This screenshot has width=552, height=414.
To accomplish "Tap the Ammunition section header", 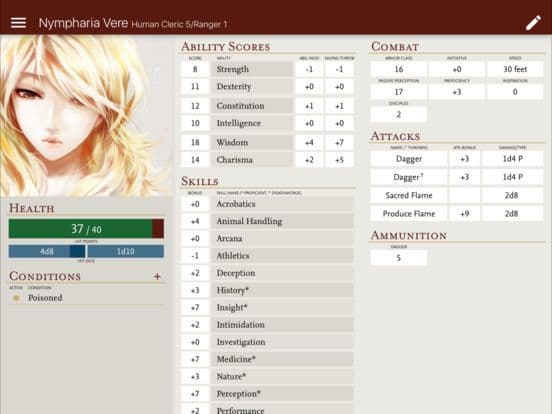I will tap(409, 235).
